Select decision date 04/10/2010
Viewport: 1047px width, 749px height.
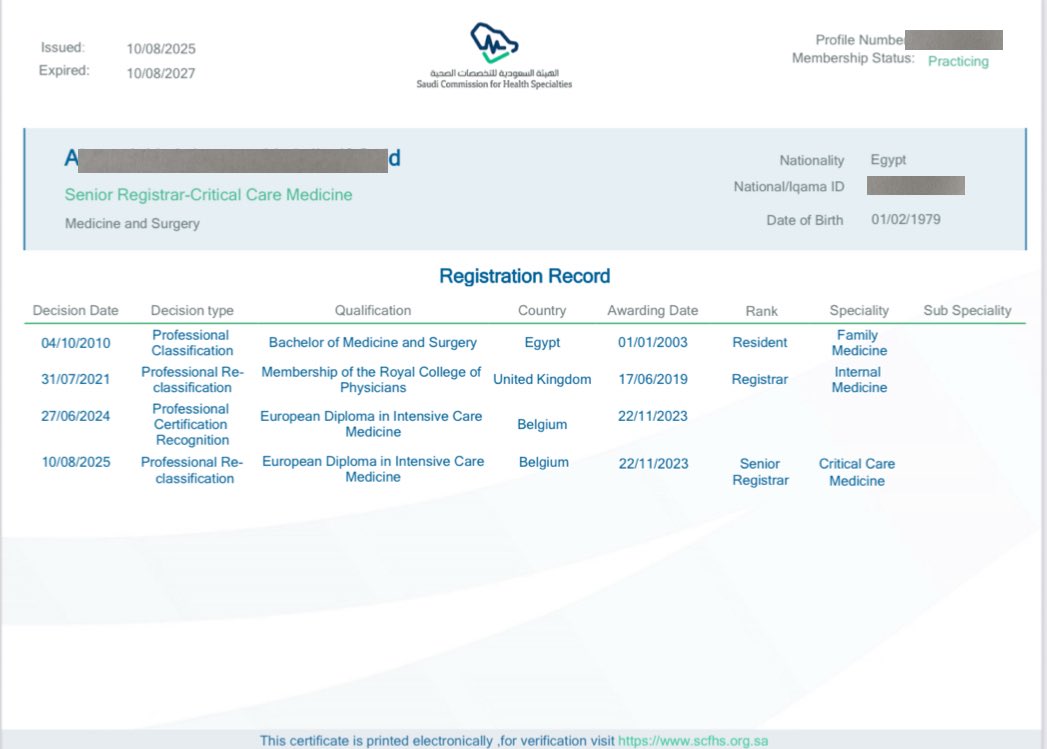pos(75,343)
